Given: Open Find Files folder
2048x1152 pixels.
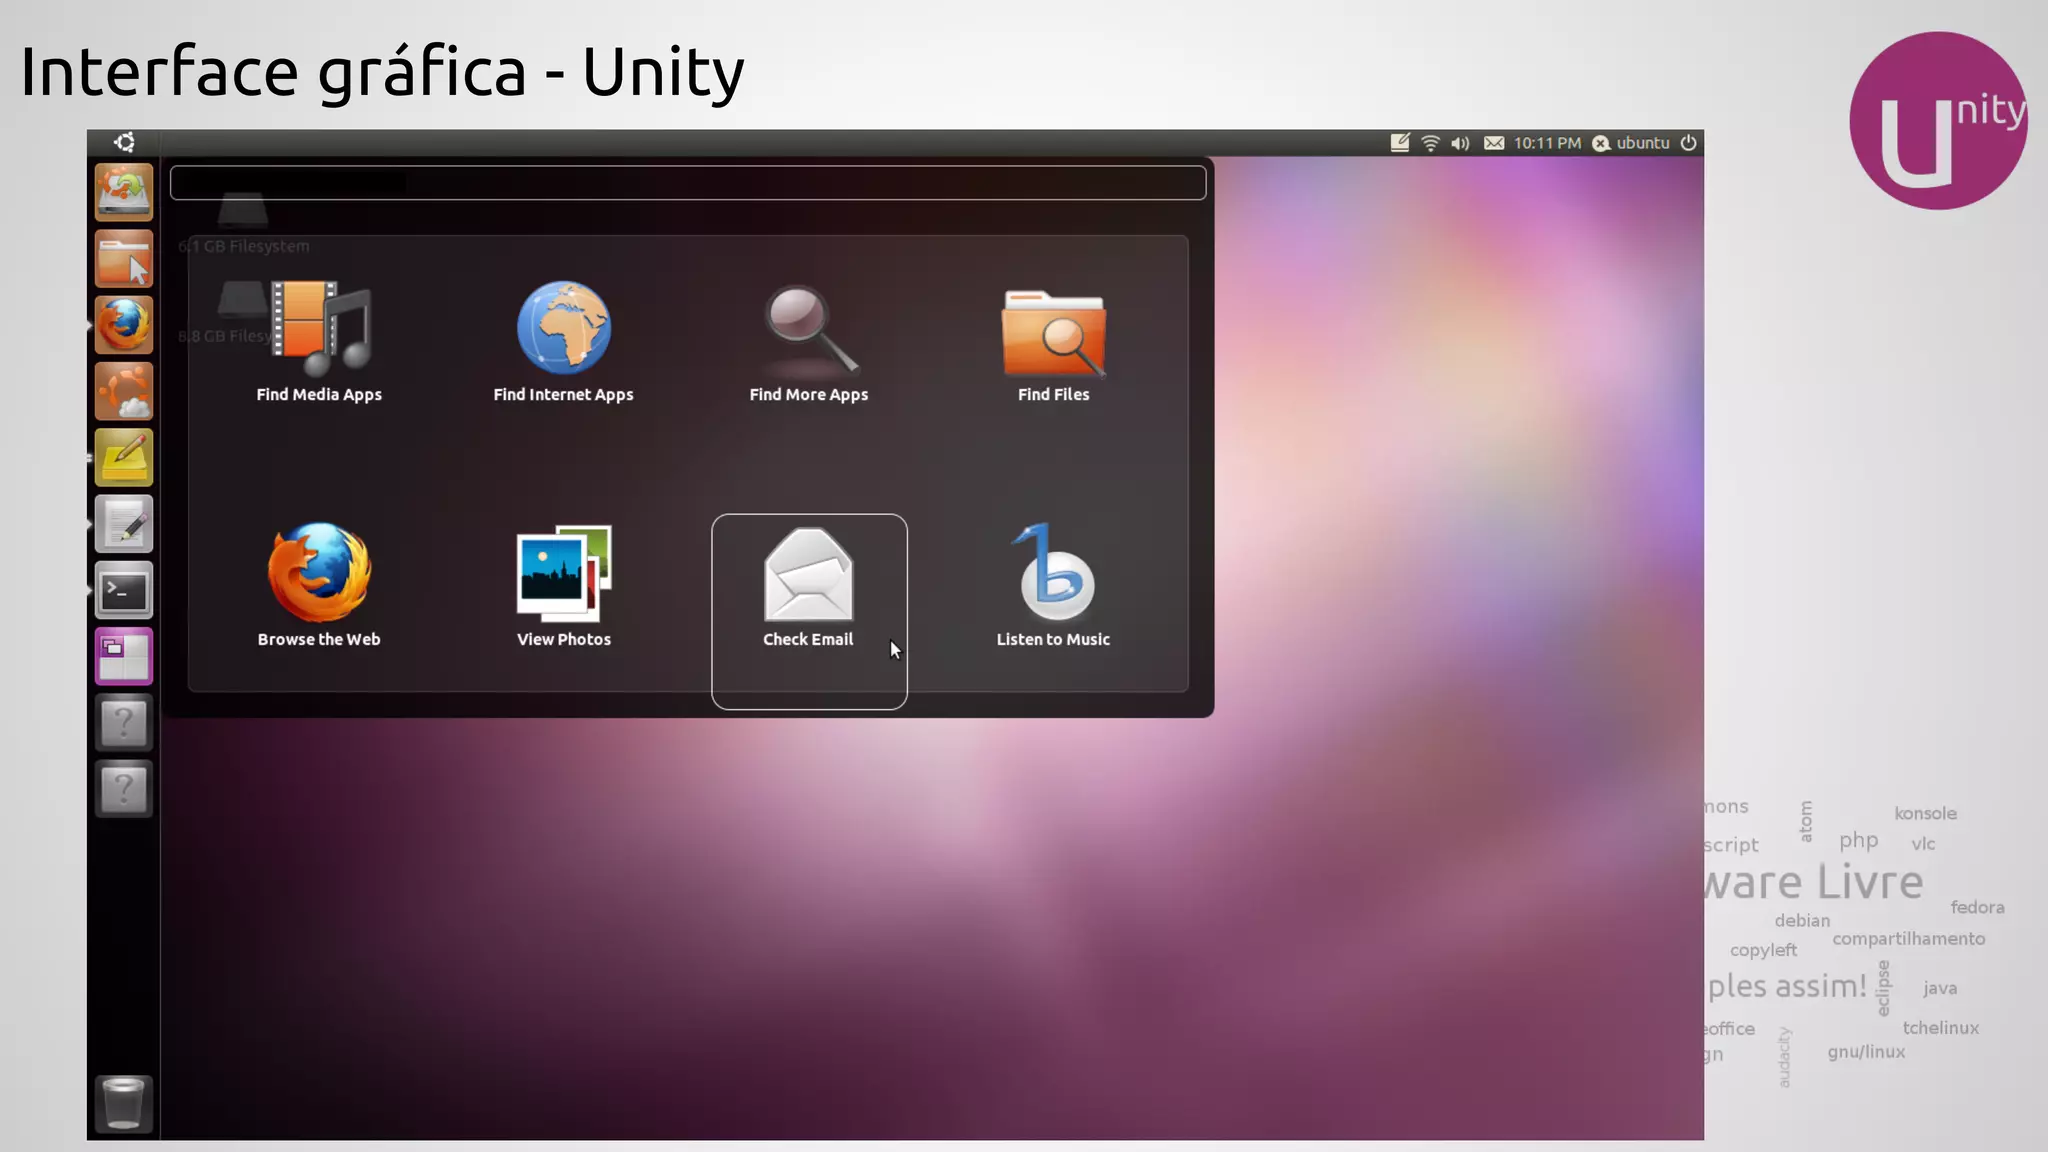Looking at the screenshot, I should (1053, 340).
